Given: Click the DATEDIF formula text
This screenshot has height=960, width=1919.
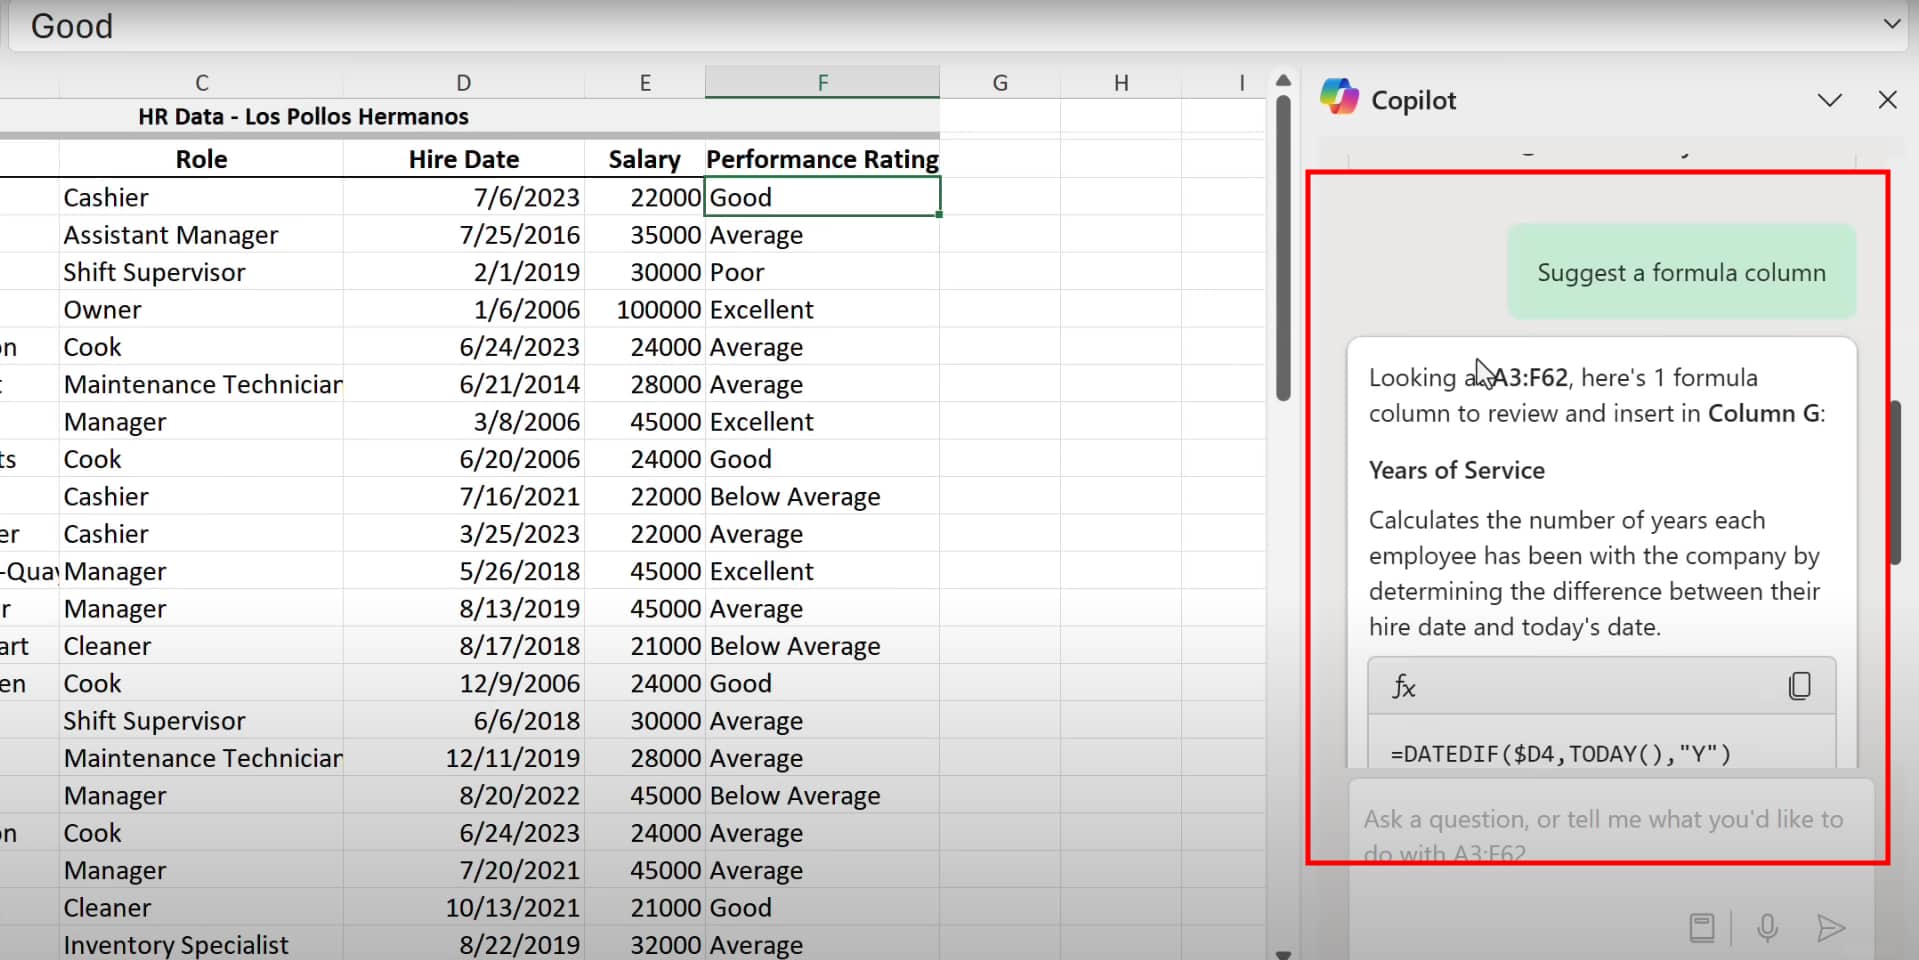Looking at the screenshot, I should pyautogui.click(x=1560, y=754).
